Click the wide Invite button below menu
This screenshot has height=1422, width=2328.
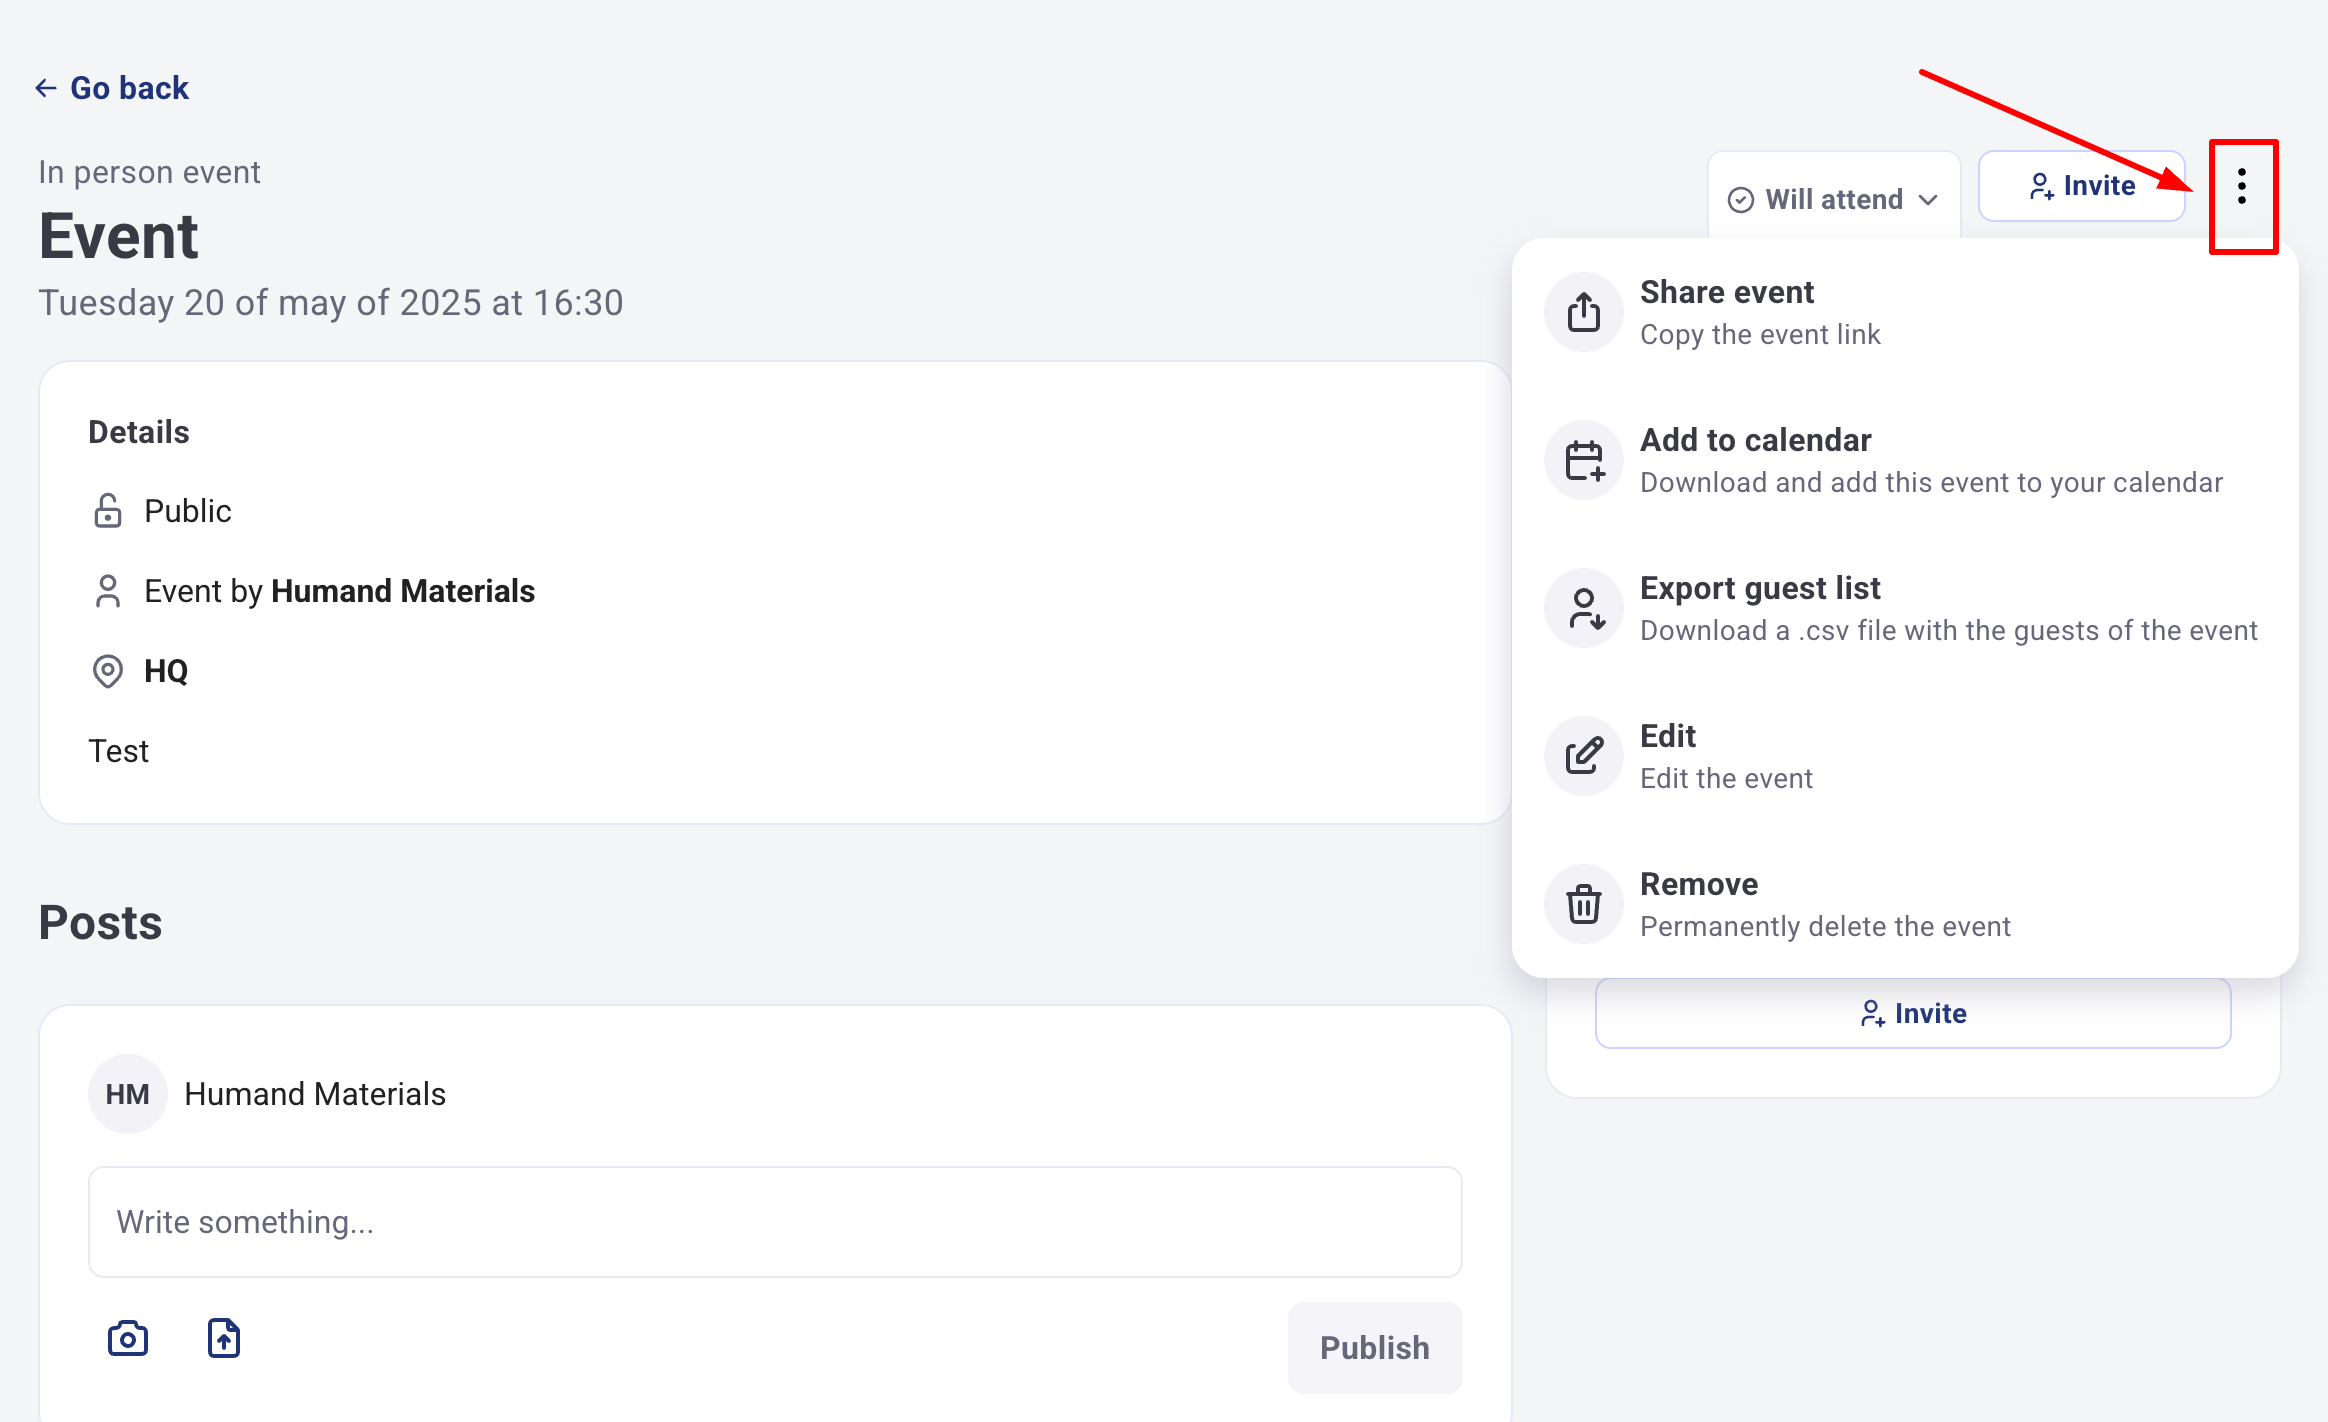pyautogui.click(x=1912, y=1013)
